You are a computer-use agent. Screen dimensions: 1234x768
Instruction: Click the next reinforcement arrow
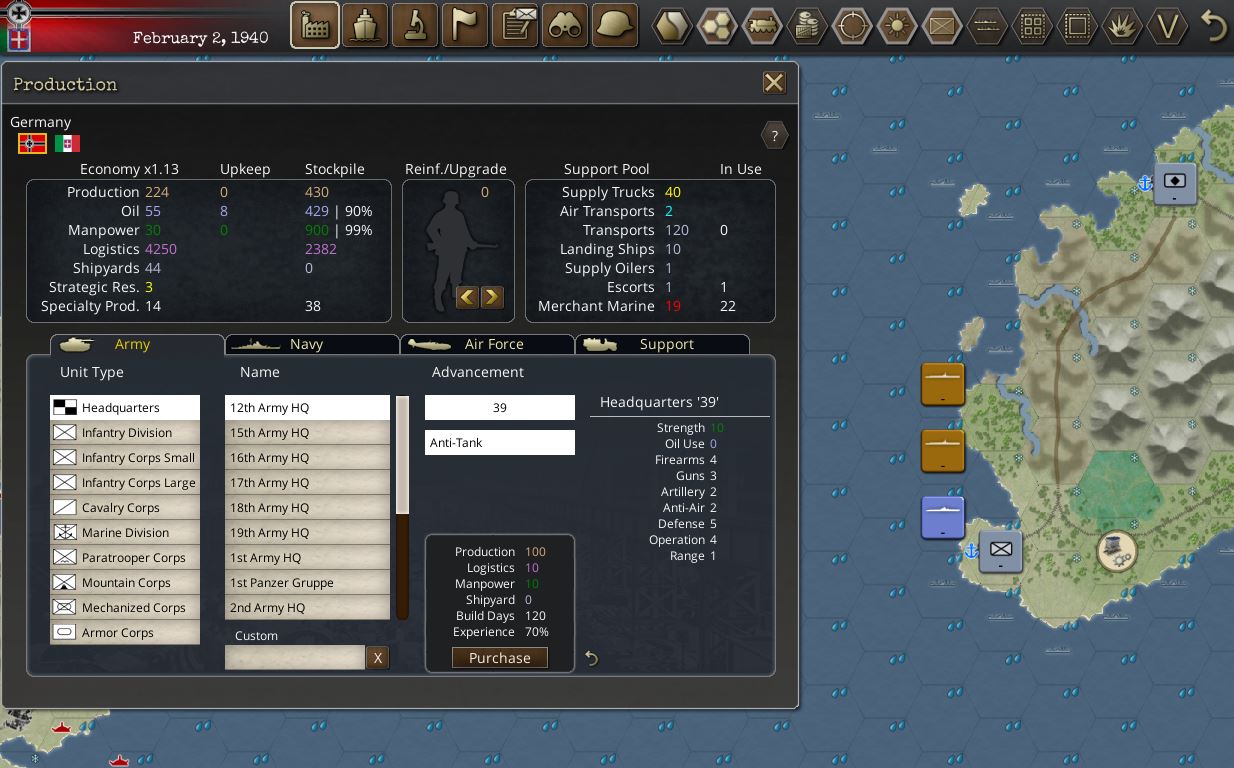(491, 297)
